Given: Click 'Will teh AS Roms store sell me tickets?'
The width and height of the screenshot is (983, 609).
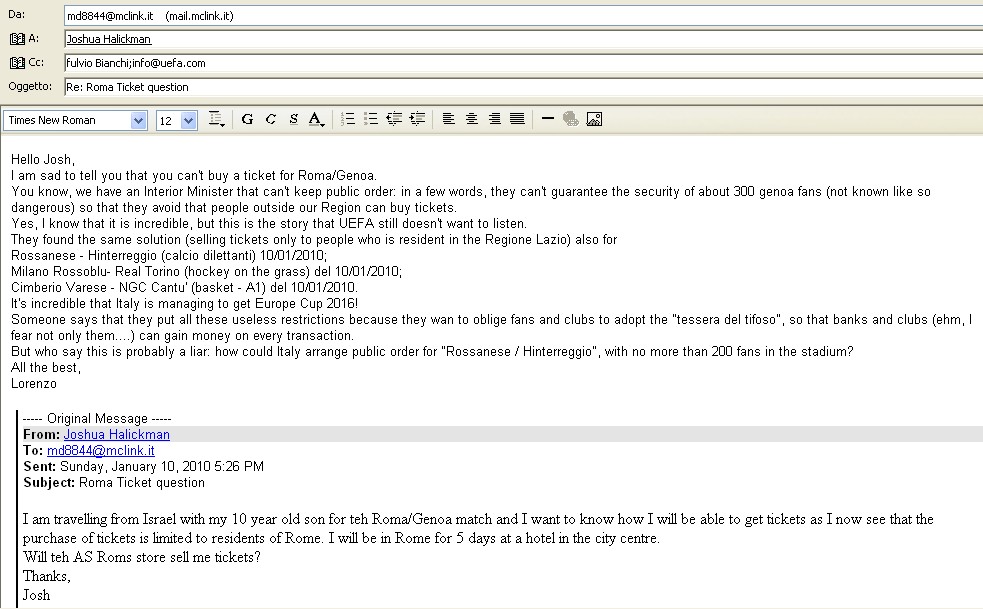Looking at the screenshot, I should click(142, 557).
